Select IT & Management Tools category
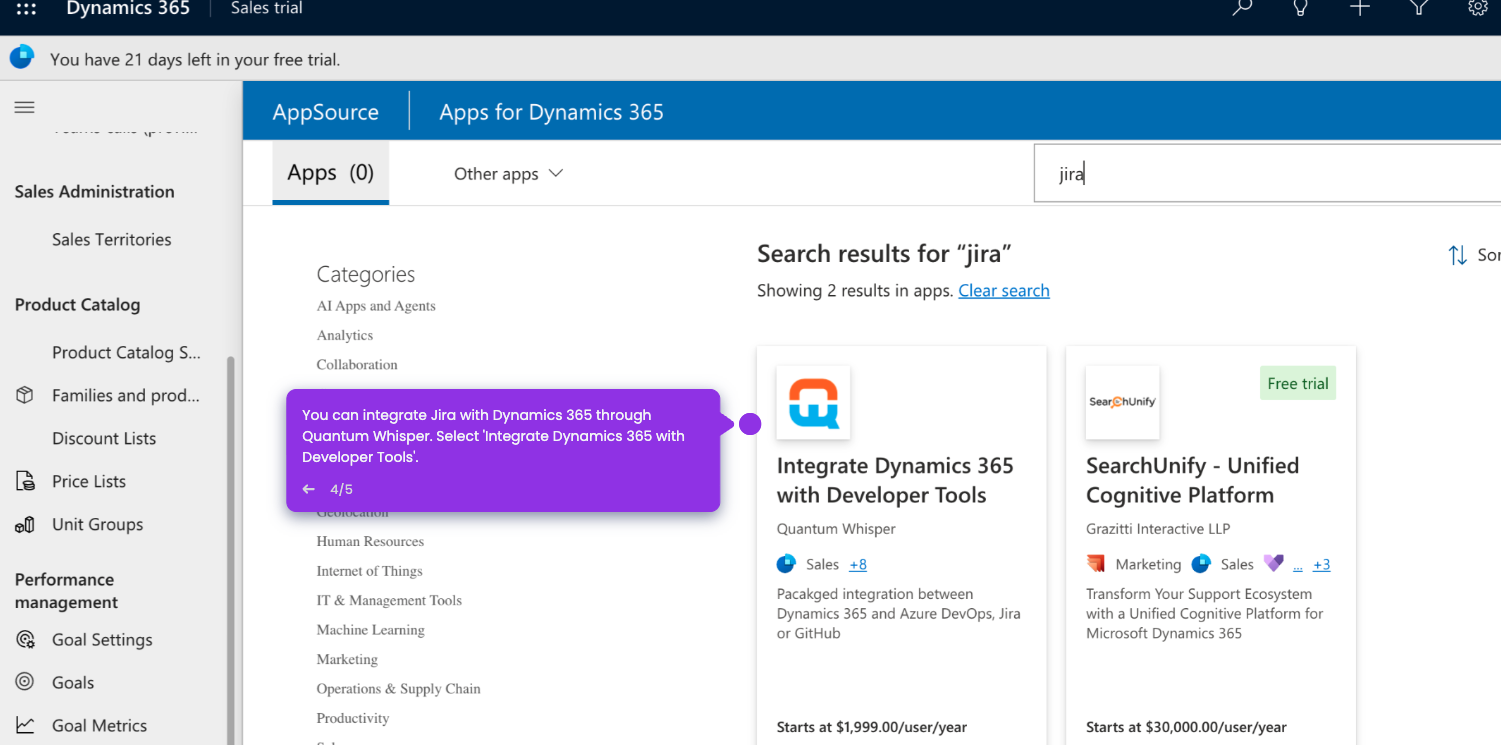 [389, 600]
